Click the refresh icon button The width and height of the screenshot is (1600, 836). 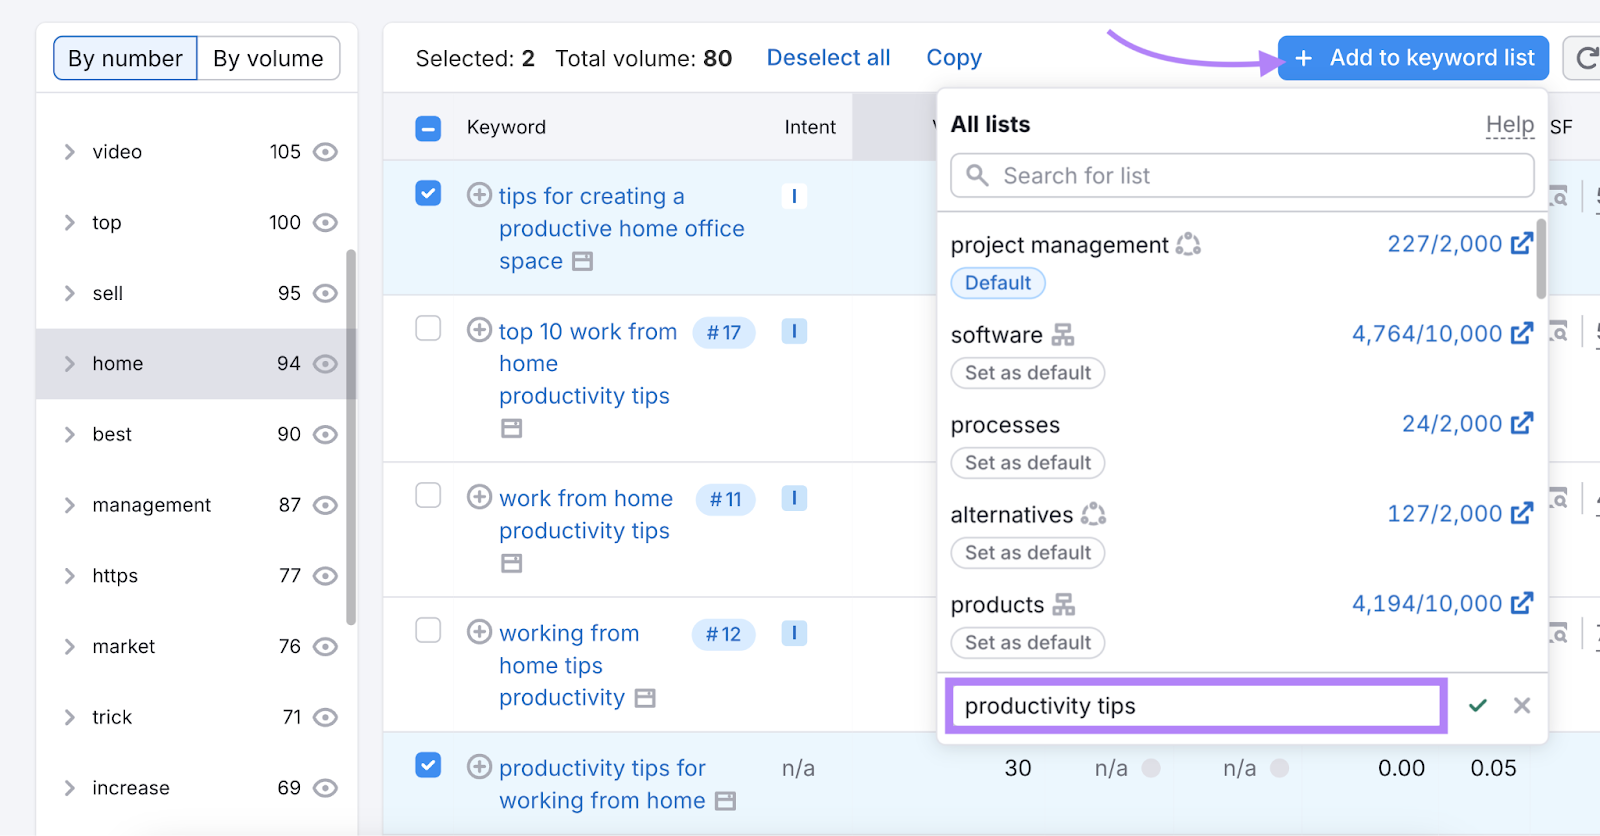pos(1585,58)
